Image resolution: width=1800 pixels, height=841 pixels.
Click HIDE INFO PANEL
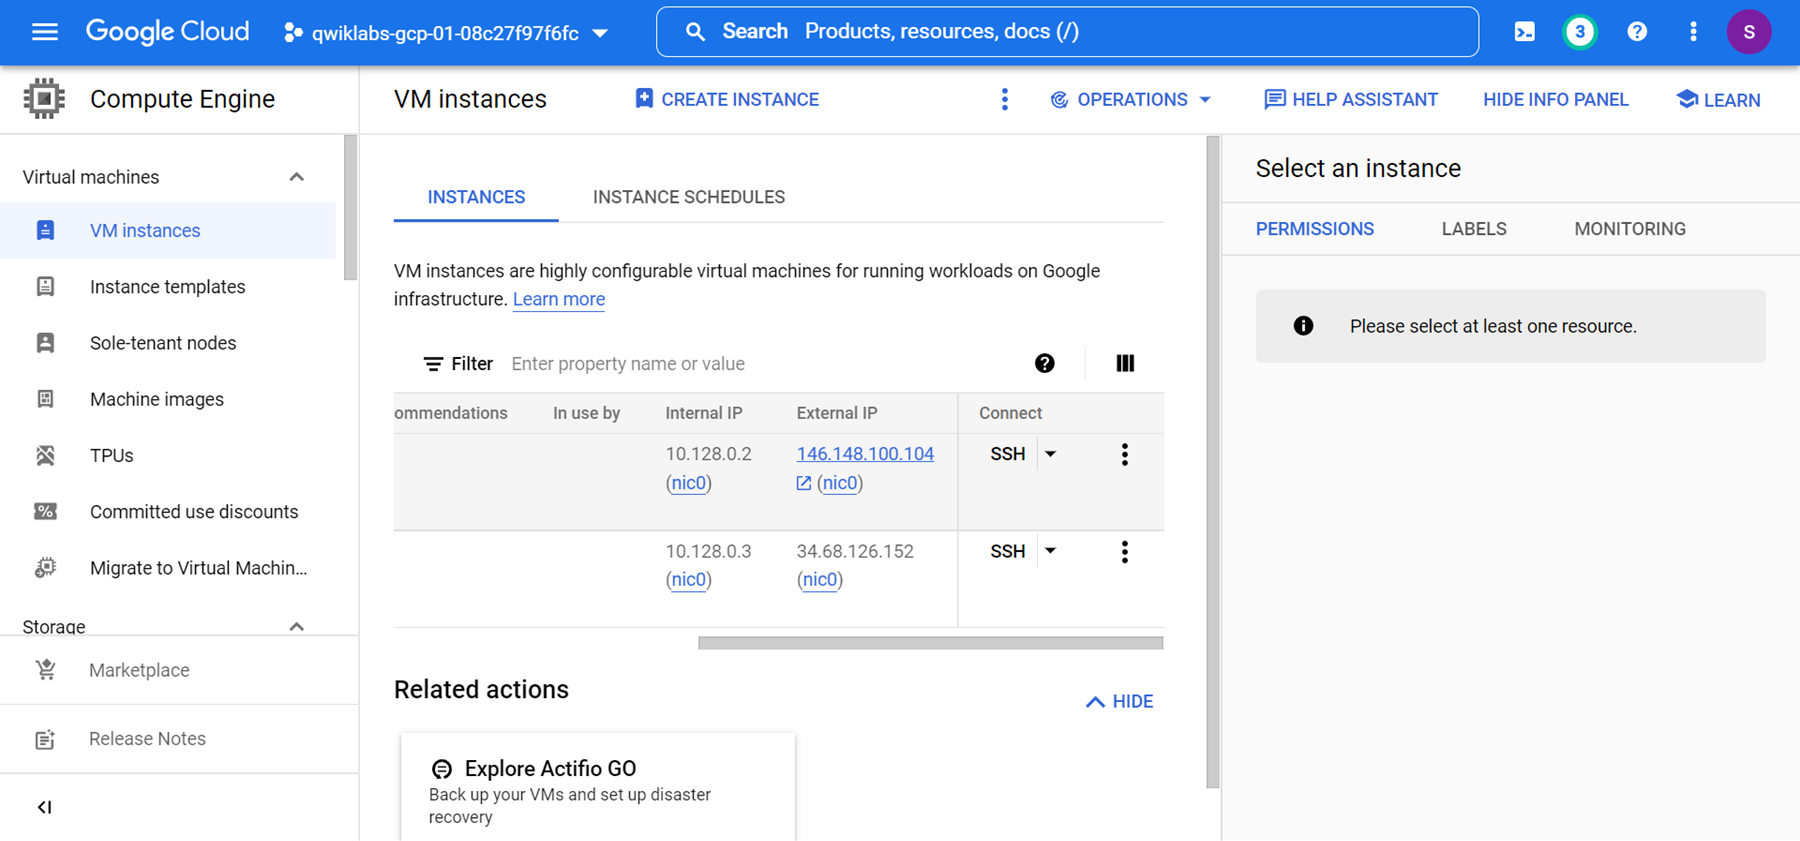[1556, 100]
